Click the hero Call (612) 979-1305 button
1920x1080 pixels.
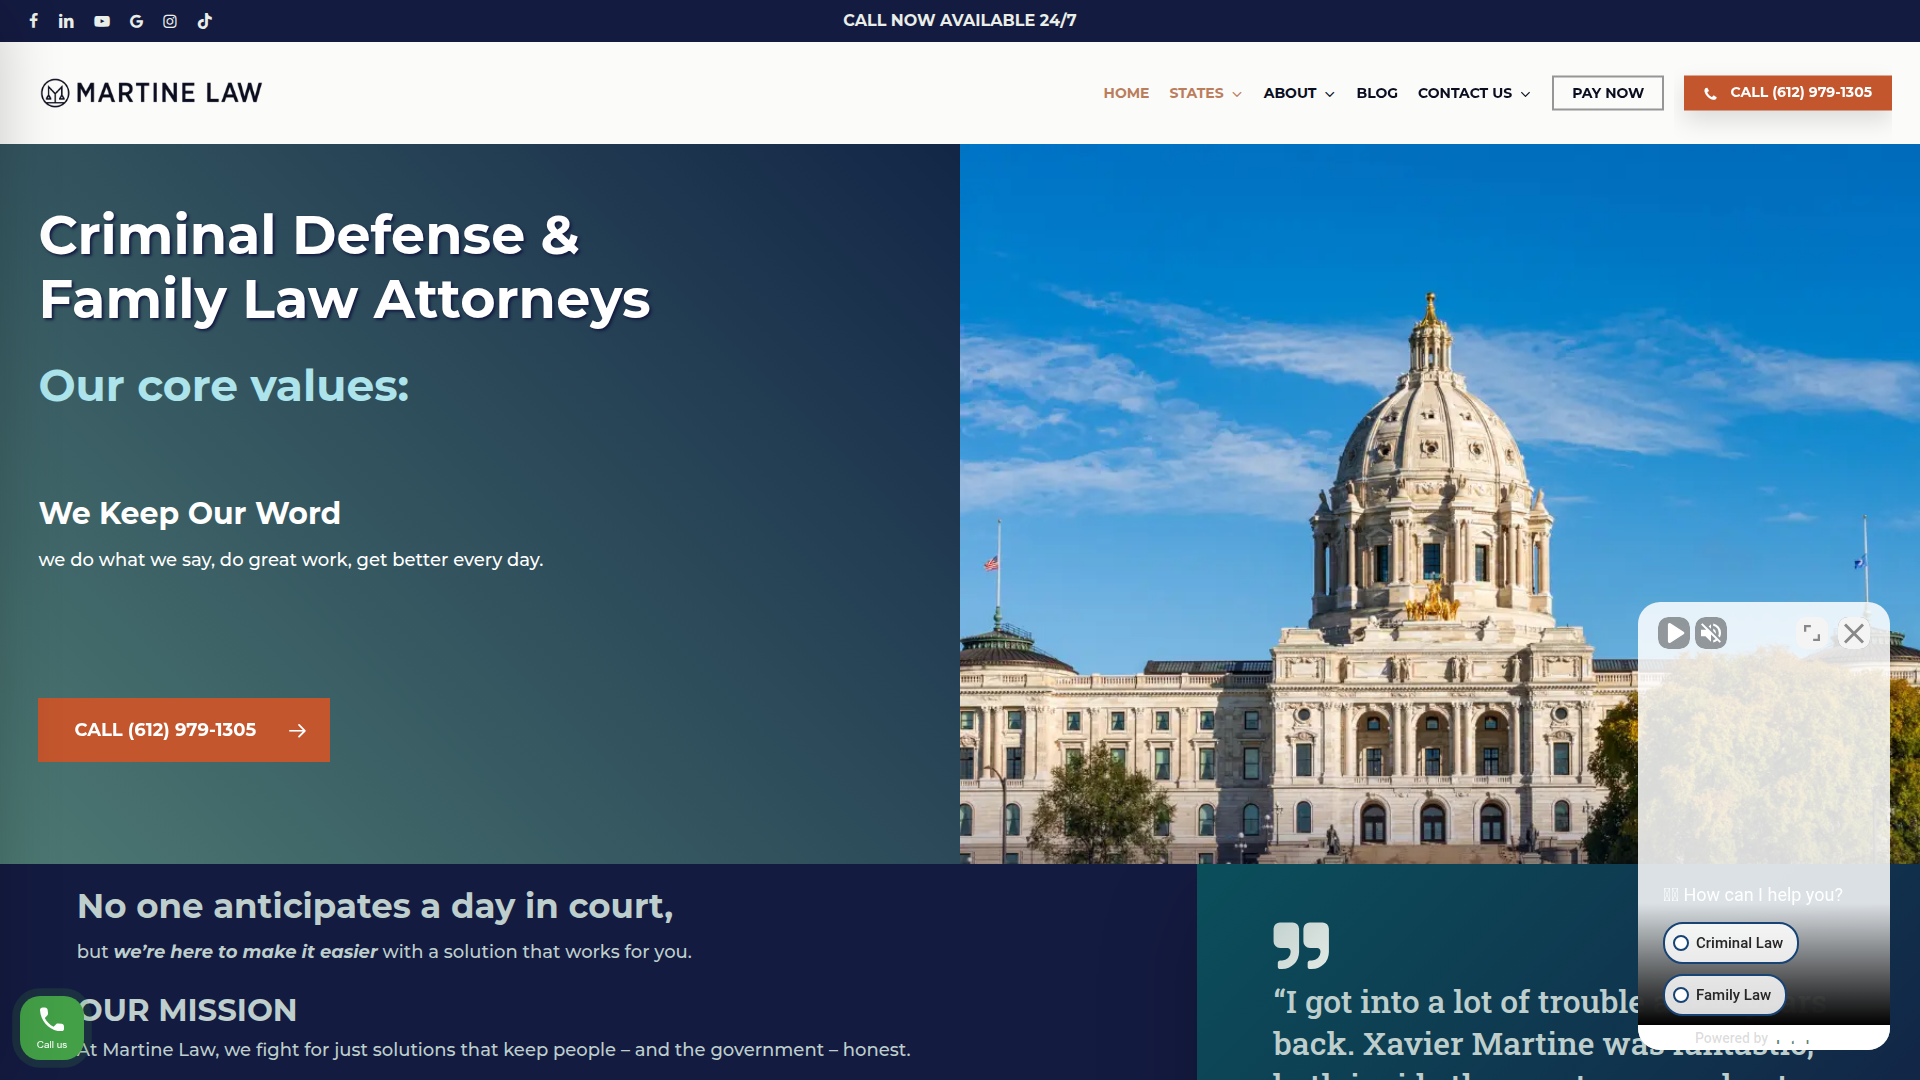point(184,730)
